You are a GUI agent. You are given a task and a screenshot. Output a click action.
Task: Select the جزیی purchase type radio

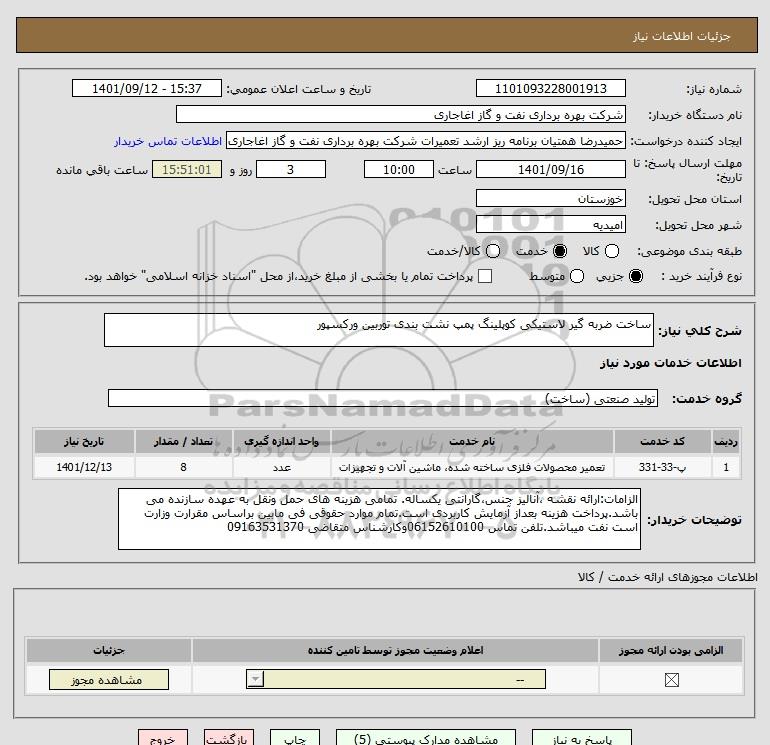pos(636,276)
